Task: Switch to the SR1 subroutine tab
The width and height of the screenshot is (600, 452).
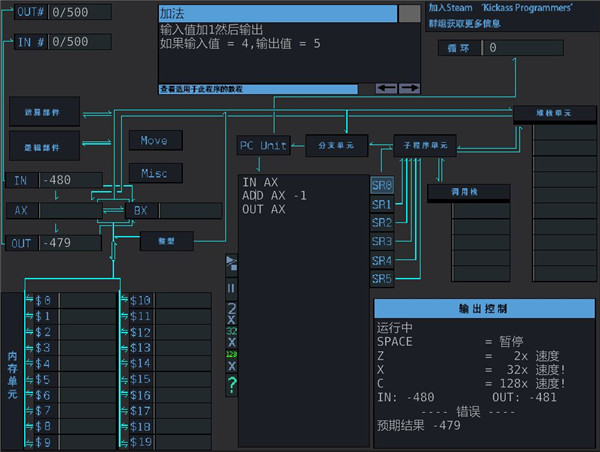Action: [382, 205]
